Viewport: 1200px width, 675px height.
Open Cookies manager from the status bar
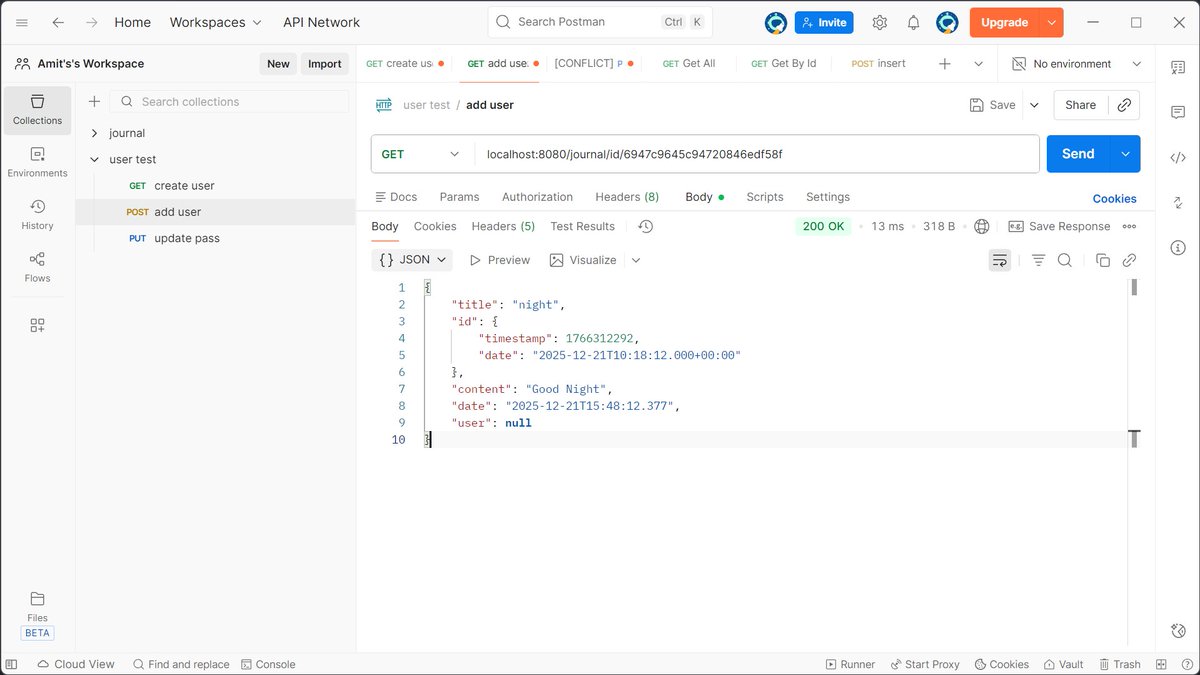(1001, 663)
